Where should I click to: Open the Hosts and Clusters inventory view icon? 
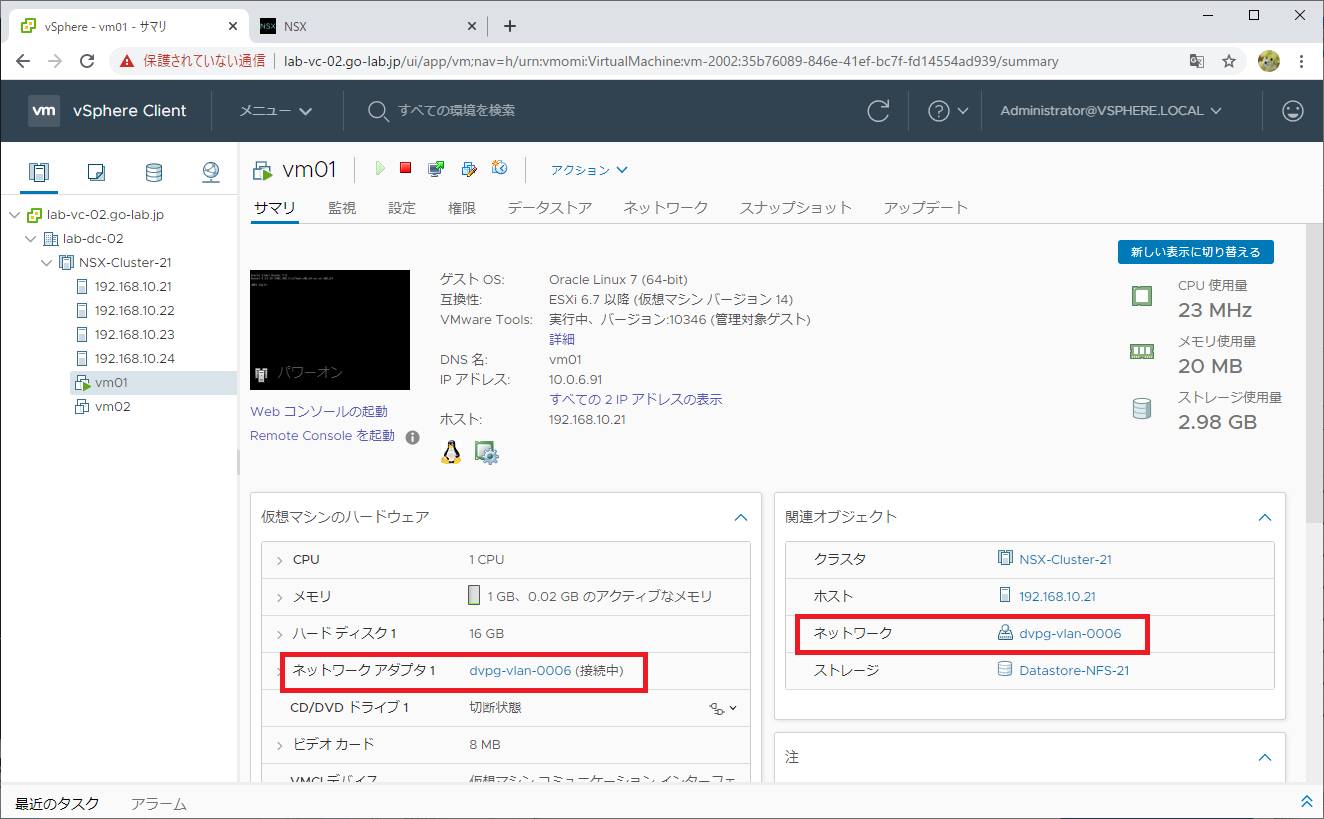tap(38, 172)
